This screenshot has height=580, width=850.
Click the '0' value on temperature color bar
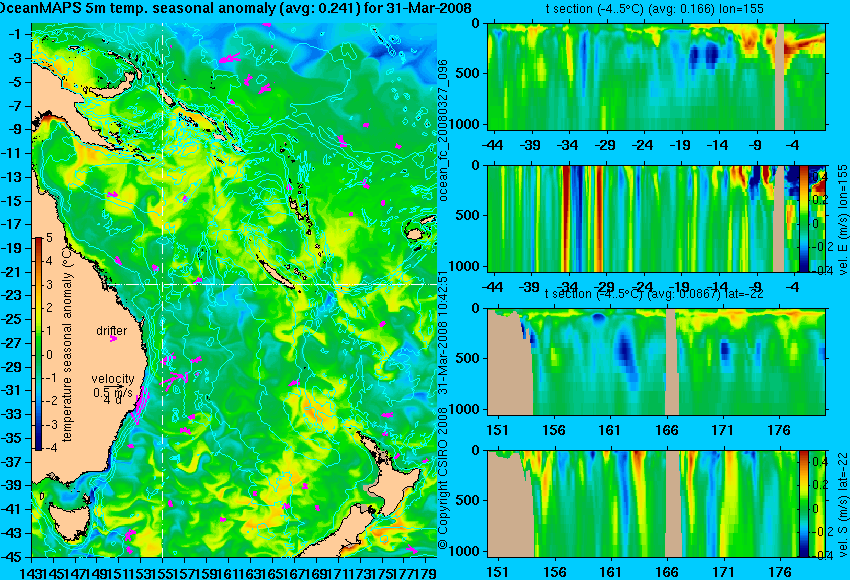[50, 355]
